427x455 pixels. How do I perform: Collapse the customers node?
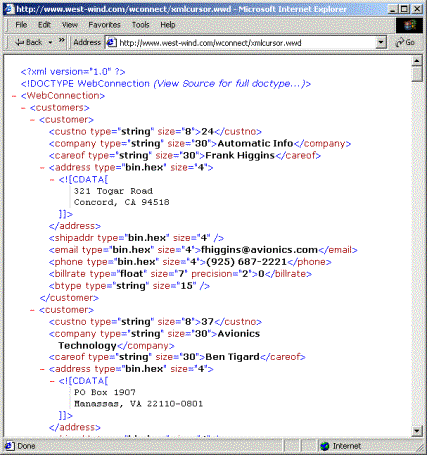[23, 108]
